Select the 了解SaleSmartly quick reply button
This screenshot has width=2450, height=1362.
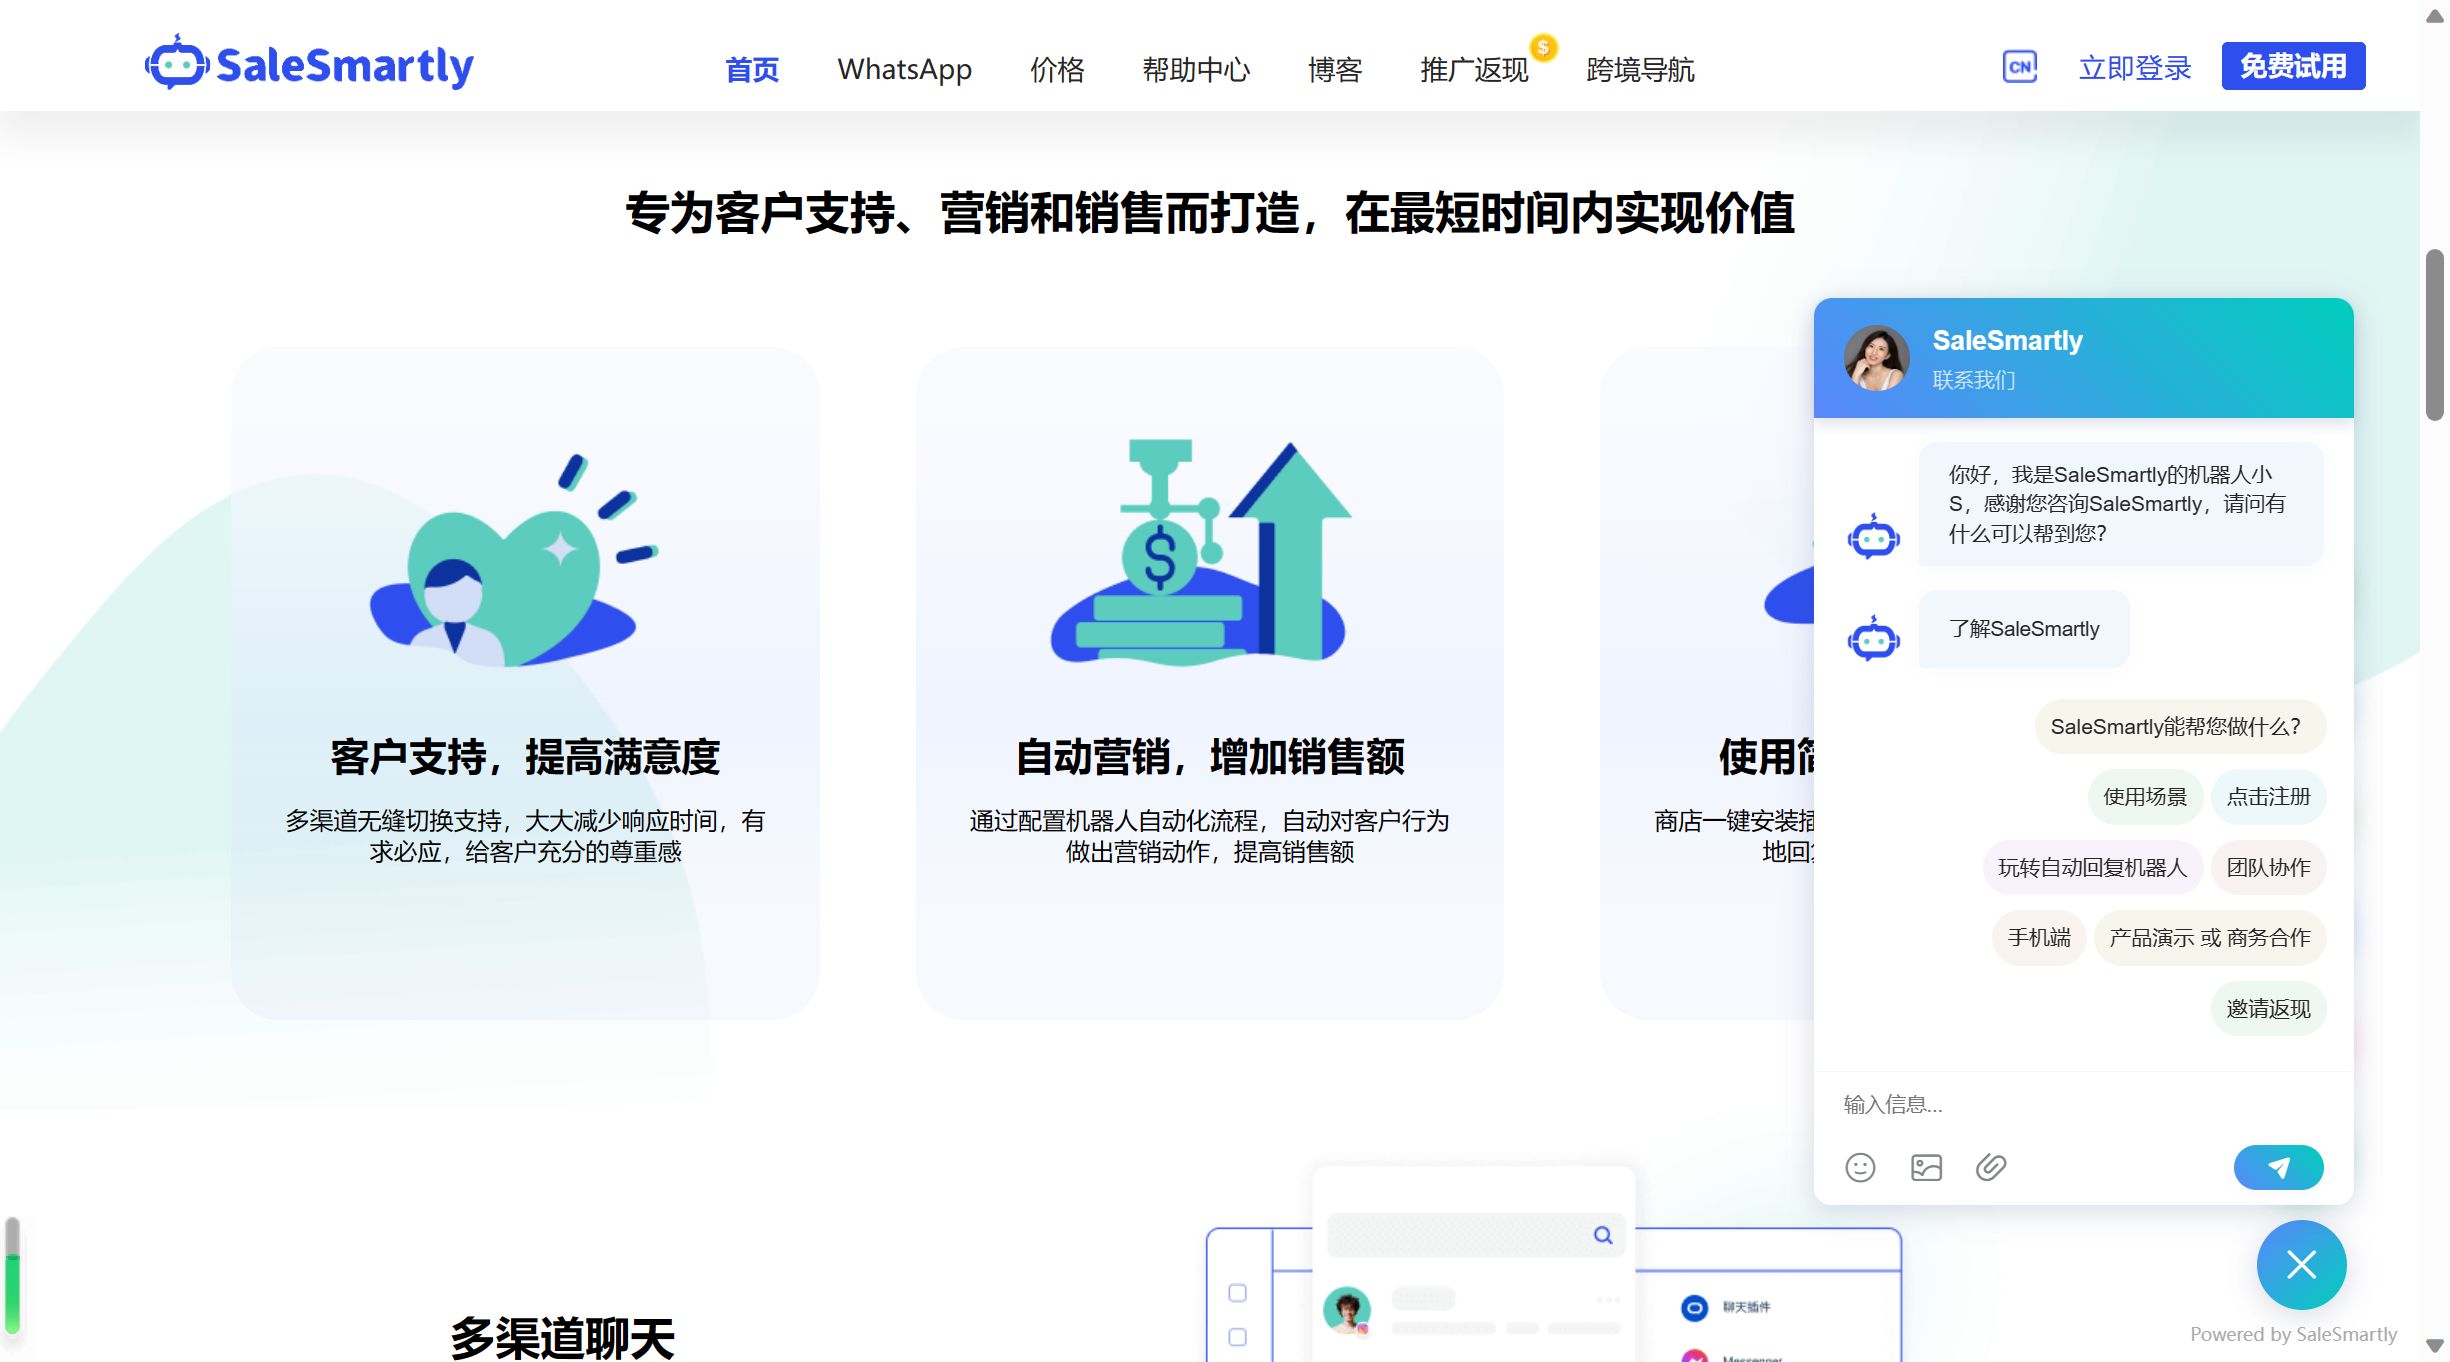[x=2024, y=627]
